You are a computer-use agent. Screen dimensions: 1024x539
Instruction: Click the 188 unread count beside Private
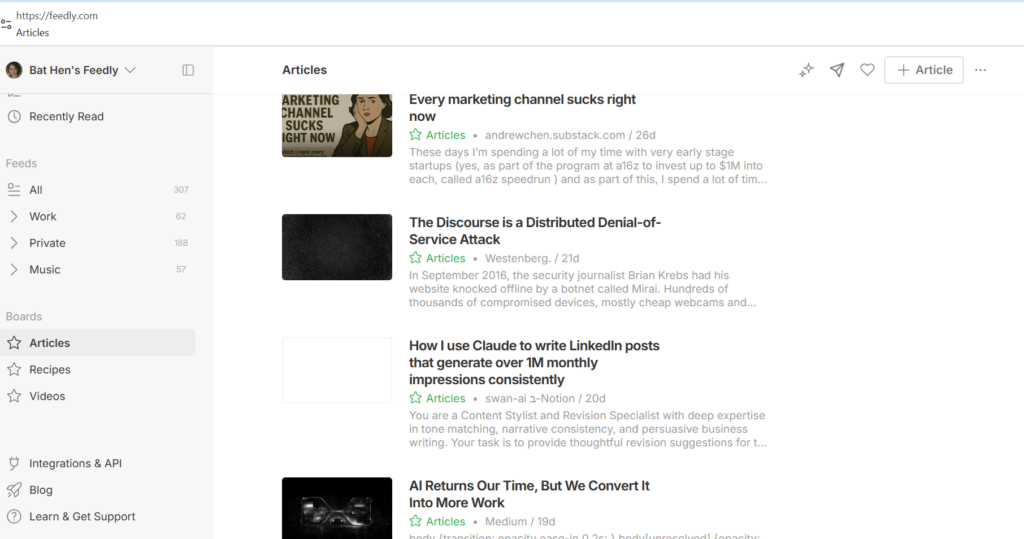(181, 243)
